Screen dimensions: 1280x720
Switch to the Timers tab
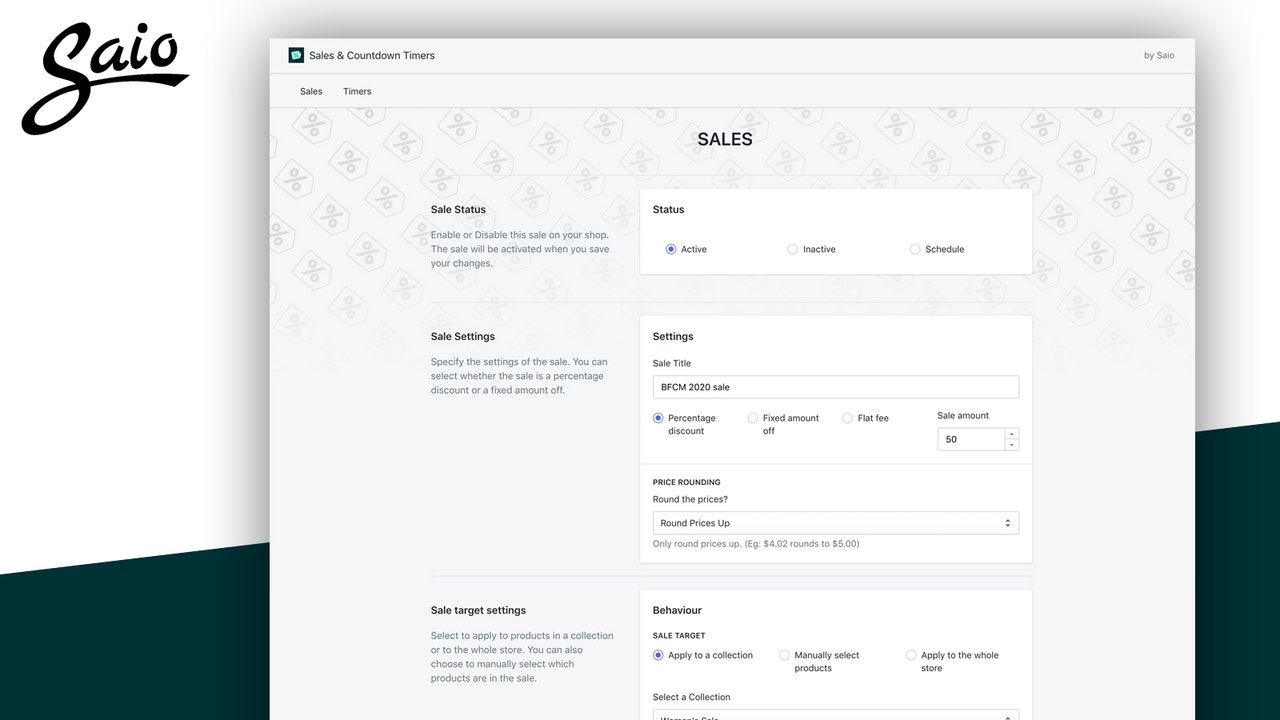[x=357, y=91]
